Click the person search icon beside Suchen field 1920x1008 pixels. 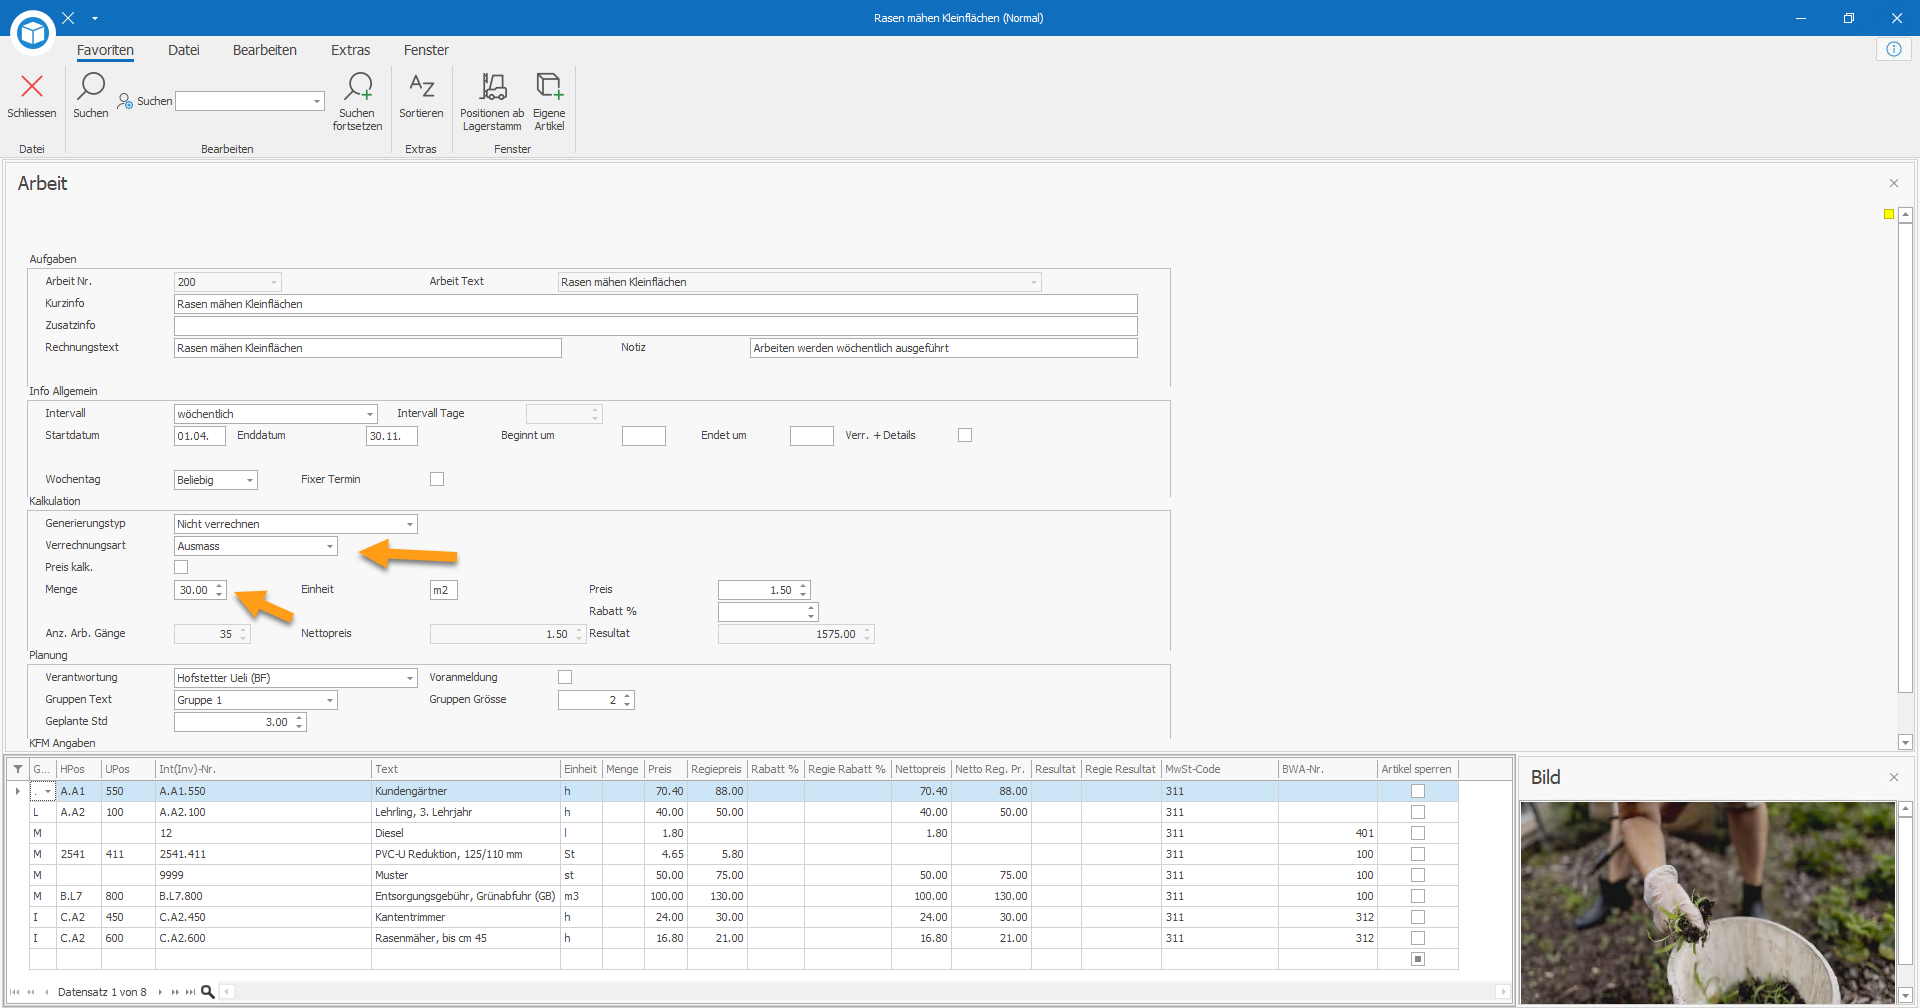pyautogui.click(x=125, y=101)
